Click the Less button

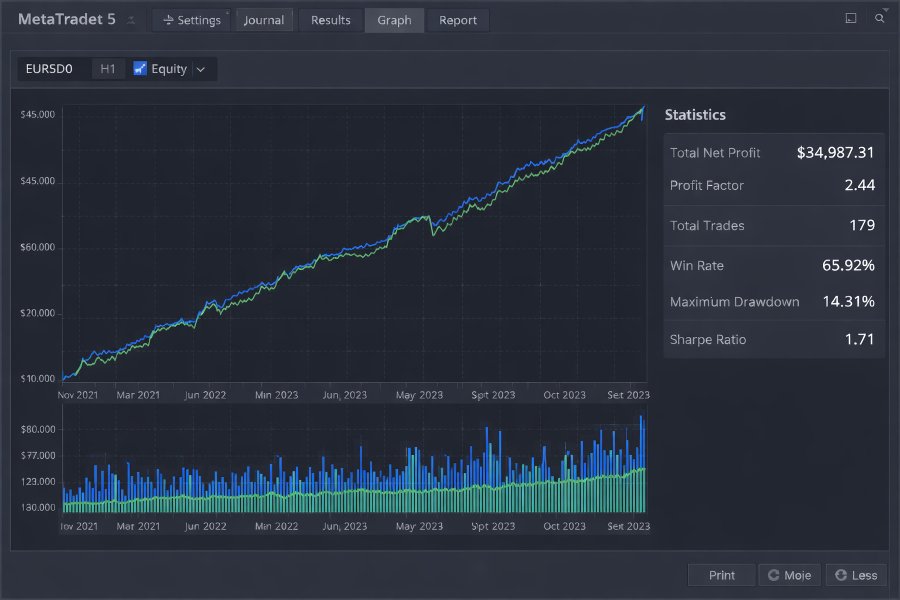coord(855,574)
